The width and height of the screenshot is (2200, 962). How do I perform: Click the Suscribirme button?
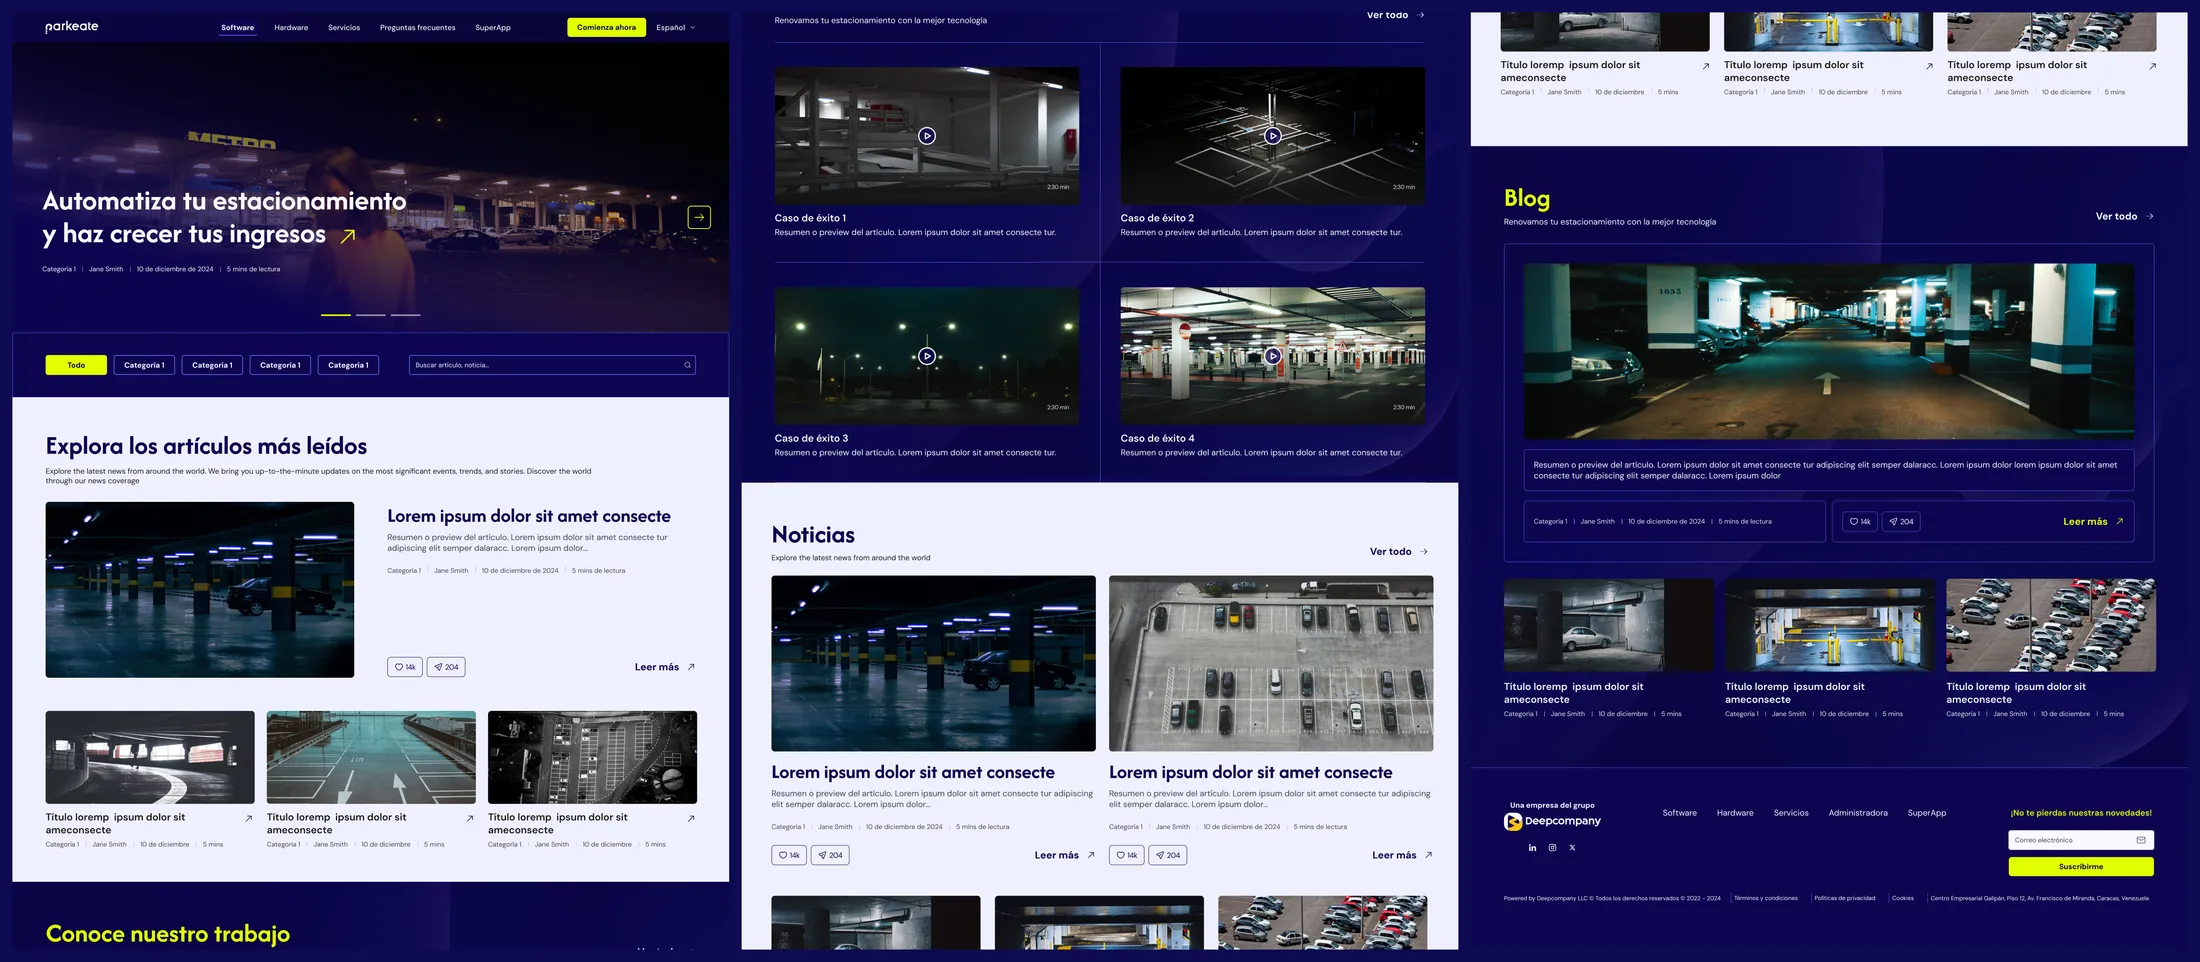click(x=2081, y=867)
